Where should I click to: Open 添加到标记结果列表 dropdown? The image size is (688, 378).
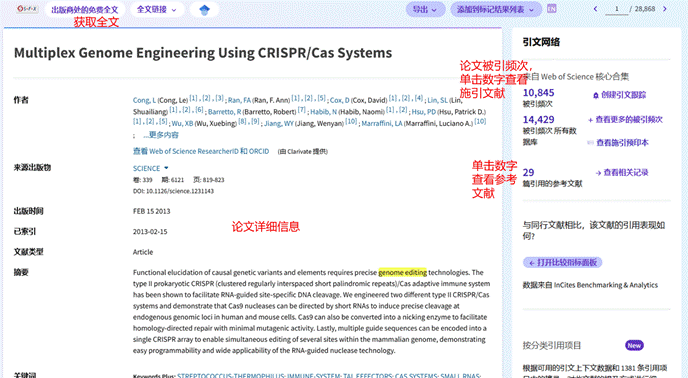[x=495, y=9]
